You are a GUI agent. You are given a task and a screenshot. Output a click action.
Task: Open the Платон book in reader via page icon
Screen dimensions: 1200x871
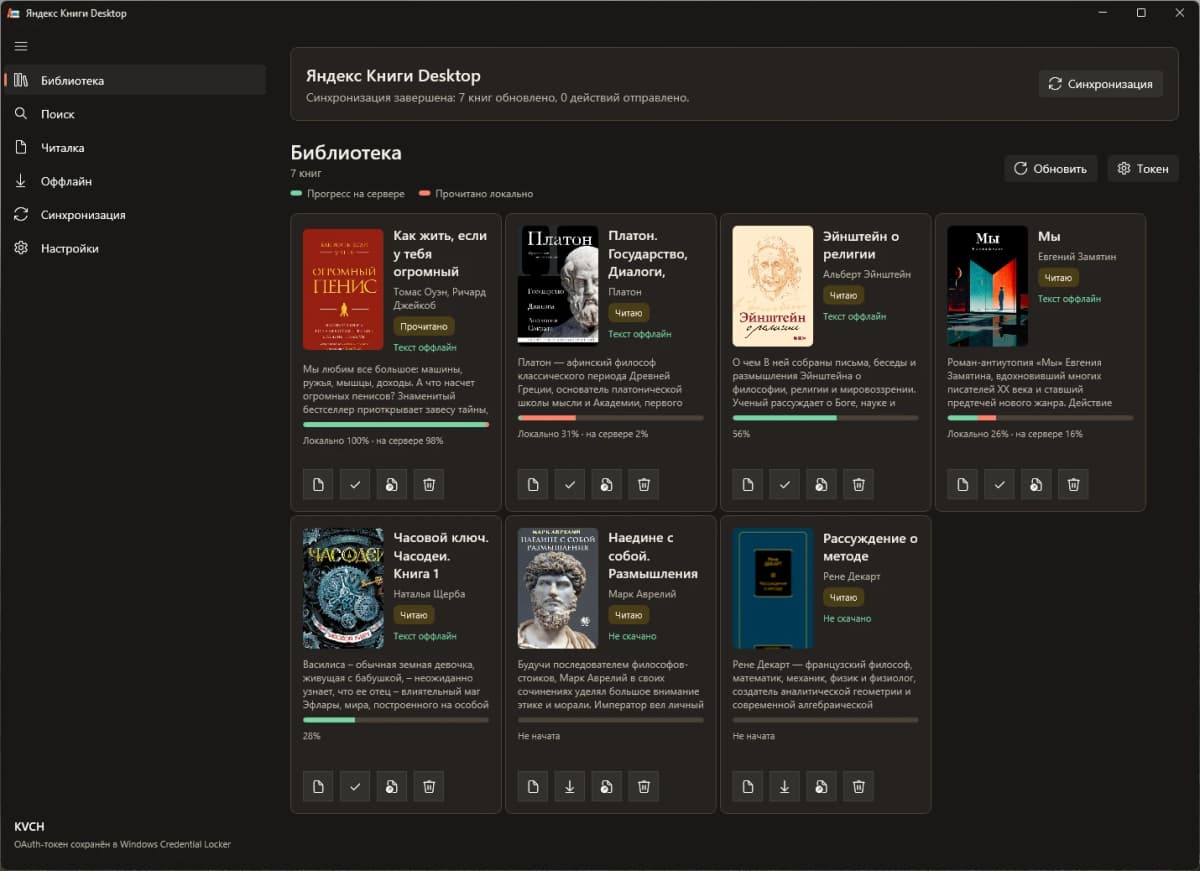click(x=533, y=485)
